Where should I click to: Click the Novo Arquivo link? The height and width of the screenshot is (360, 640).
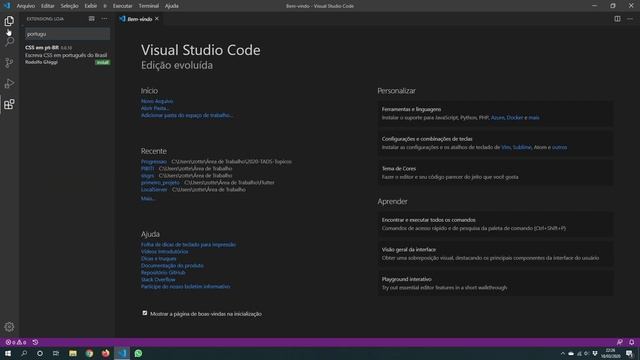[x=157, y=101]
